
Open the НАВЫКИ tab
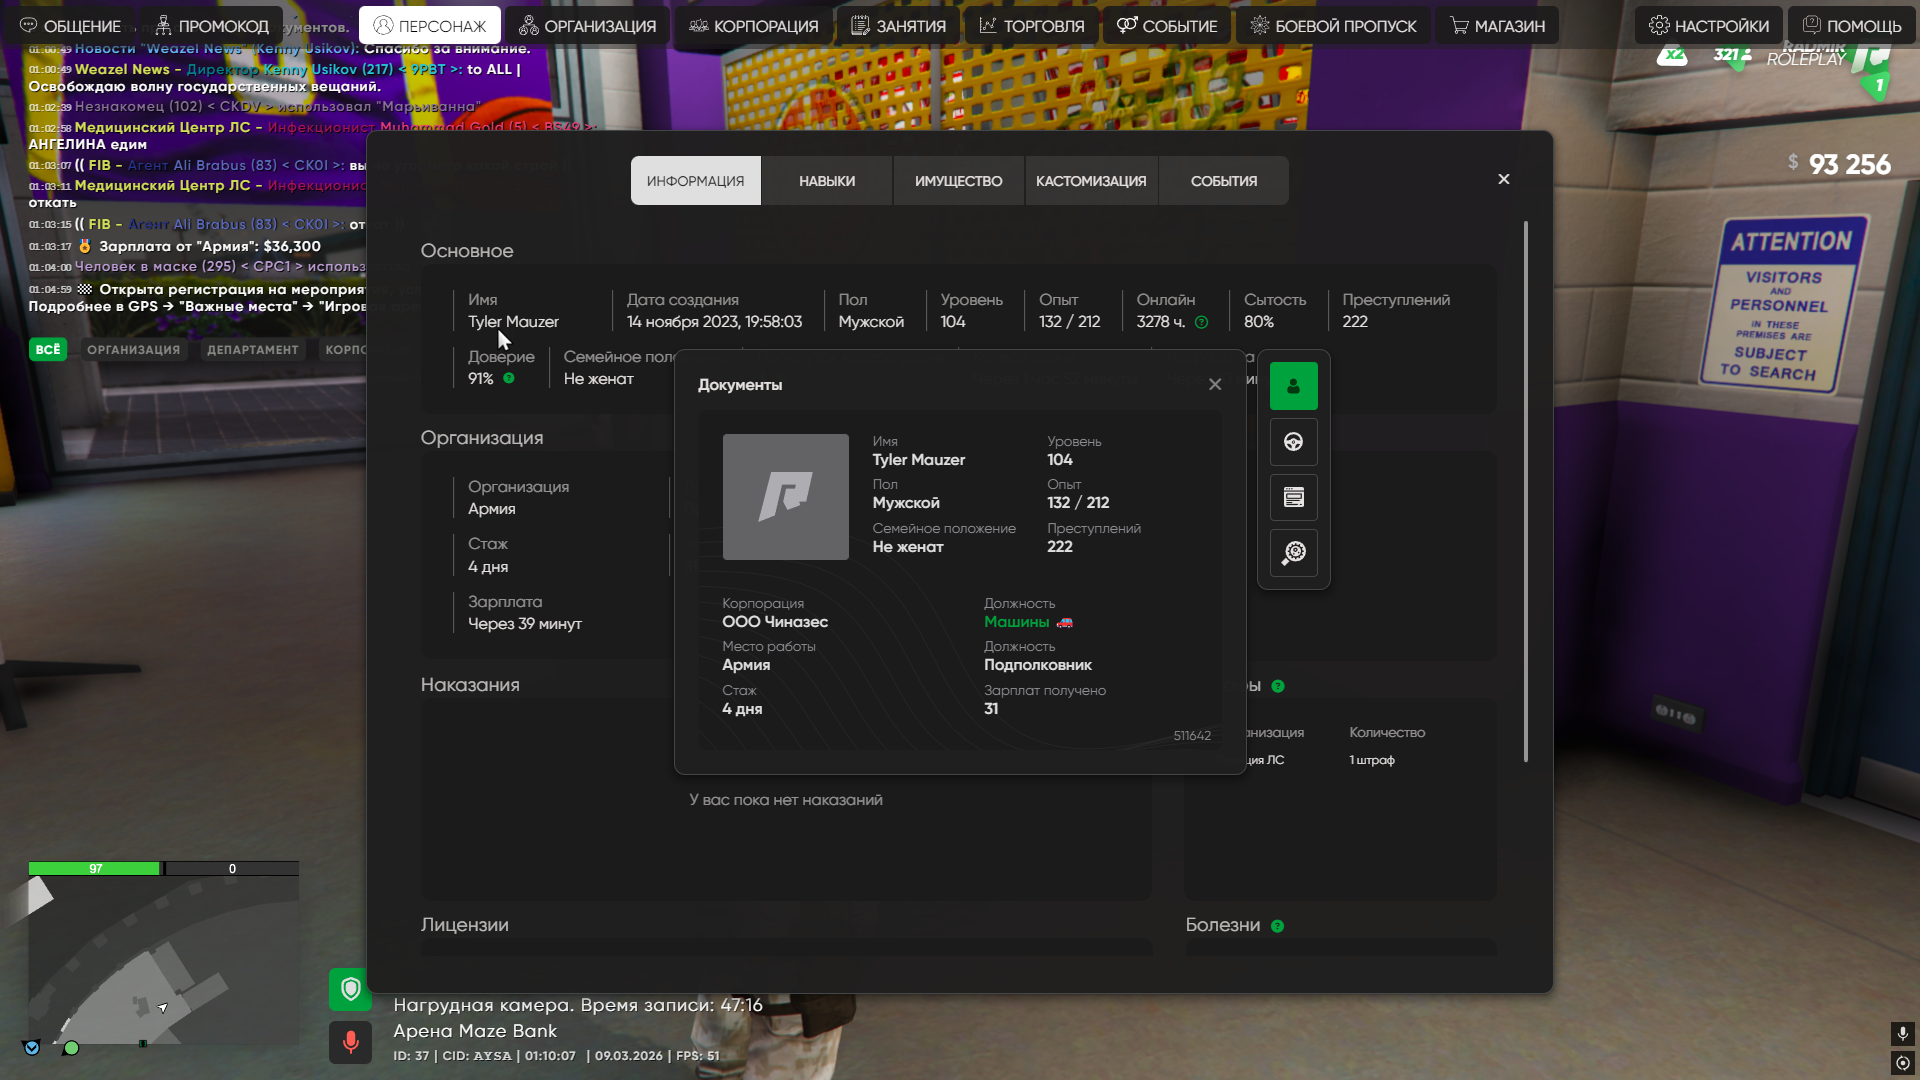tap(826, 181)
